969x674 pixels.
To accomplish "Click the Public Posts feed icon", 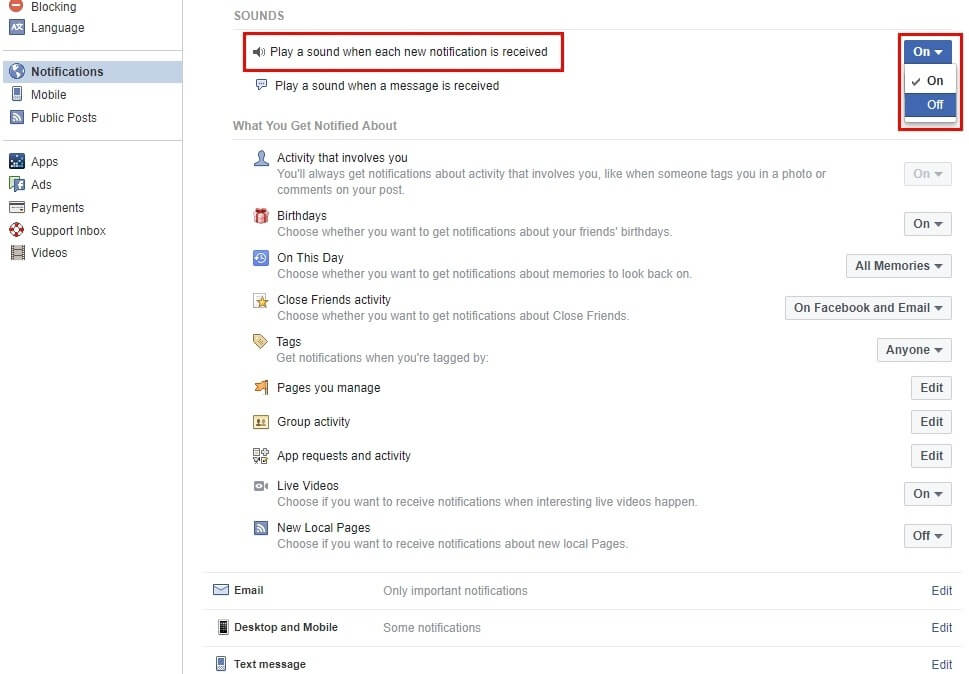I will pos(17,117).
